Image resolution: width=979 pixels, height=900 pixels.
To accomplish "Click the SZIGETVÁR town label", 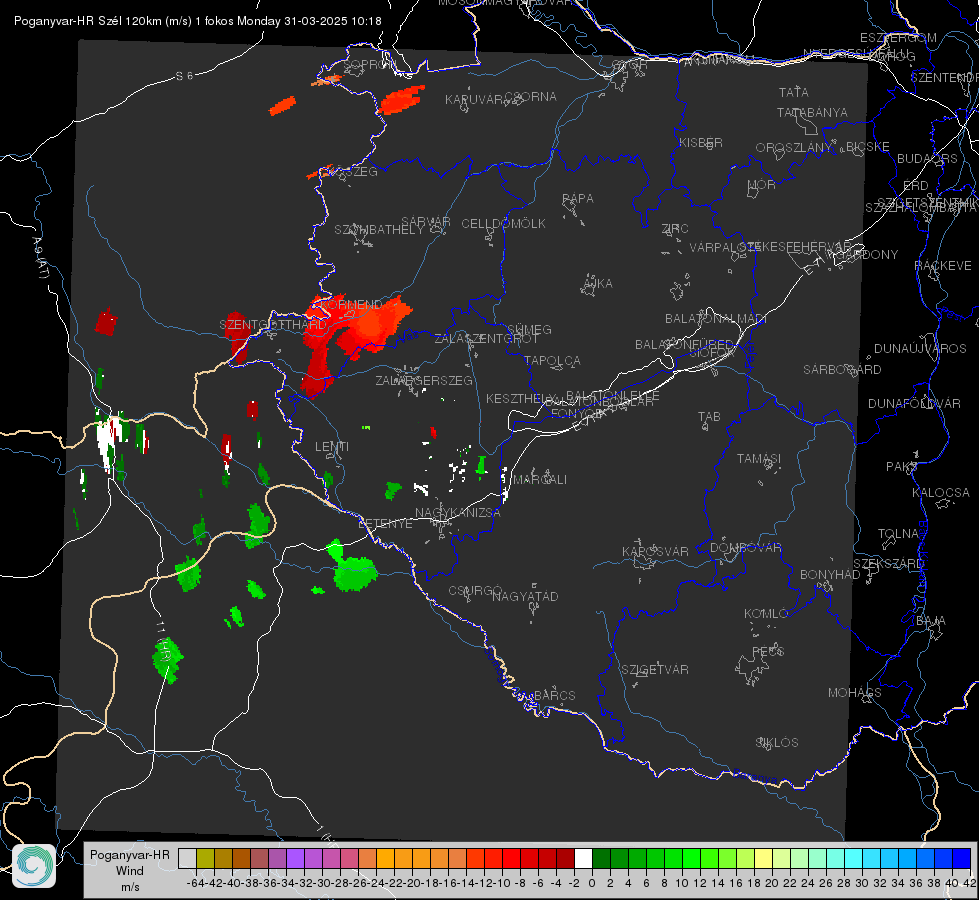I will click(654, 670).
